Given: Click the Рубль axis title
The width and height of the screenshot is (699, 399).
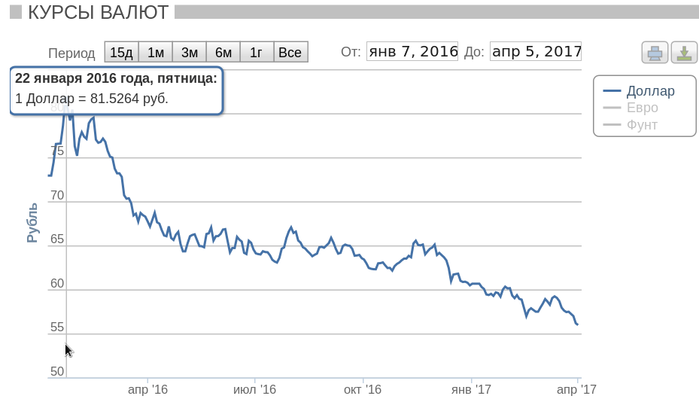Looking at the screenshot, I should pyautogui.click(x=32, y=222).
